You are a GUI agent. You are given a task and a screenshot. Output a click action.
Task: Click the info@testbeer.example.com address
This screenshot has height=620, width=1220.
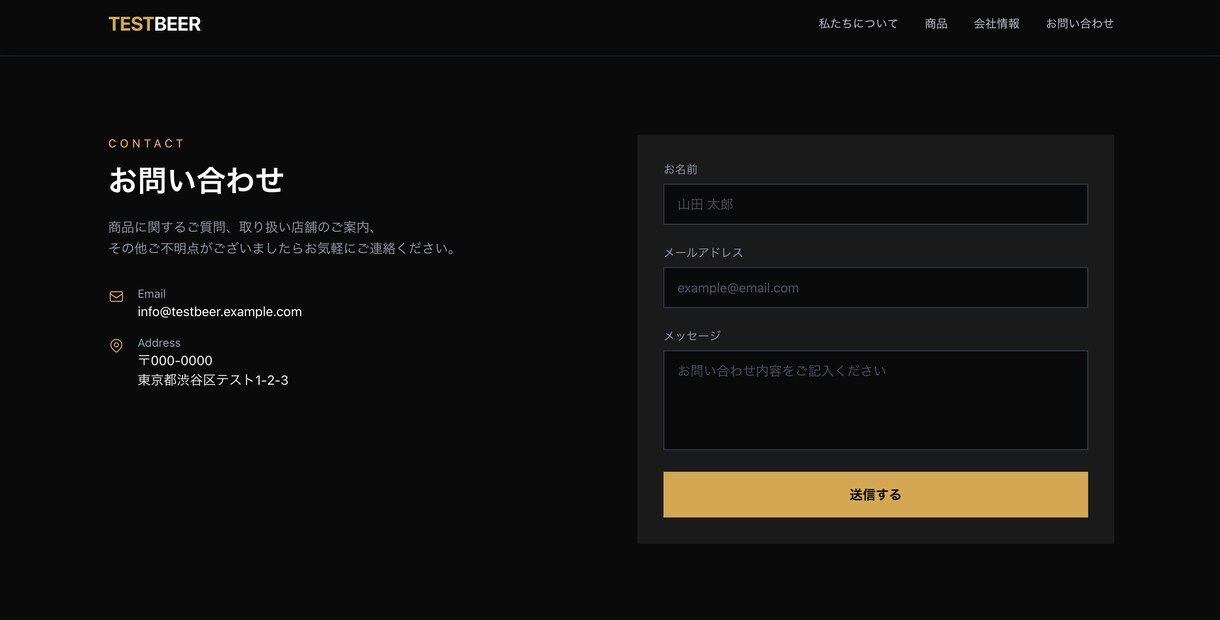click(x=220, y=312)
